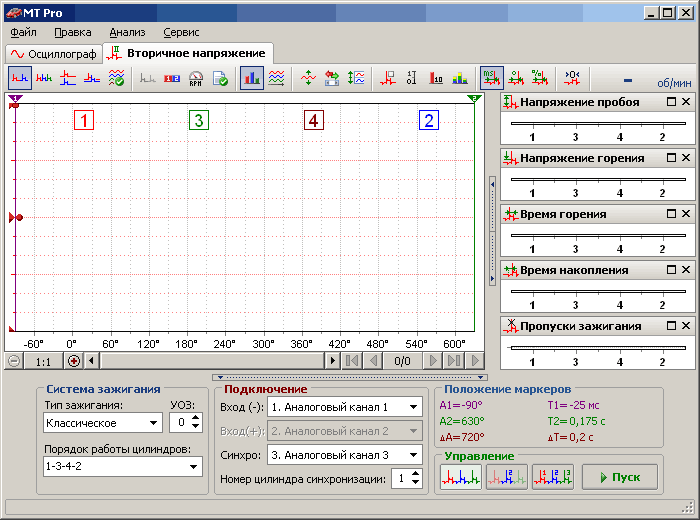Toggle cylinder 2 marker on graph
Screen dimensions: 700x520
click(x=429, y=121)
